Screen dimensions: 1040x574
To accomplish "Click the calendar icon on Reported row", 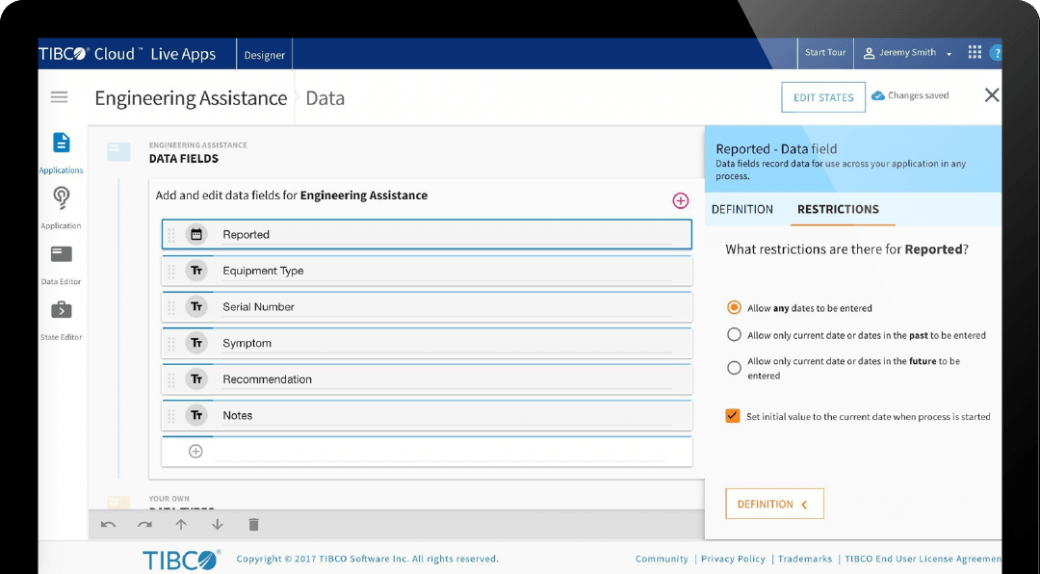I will coord(196,234).
